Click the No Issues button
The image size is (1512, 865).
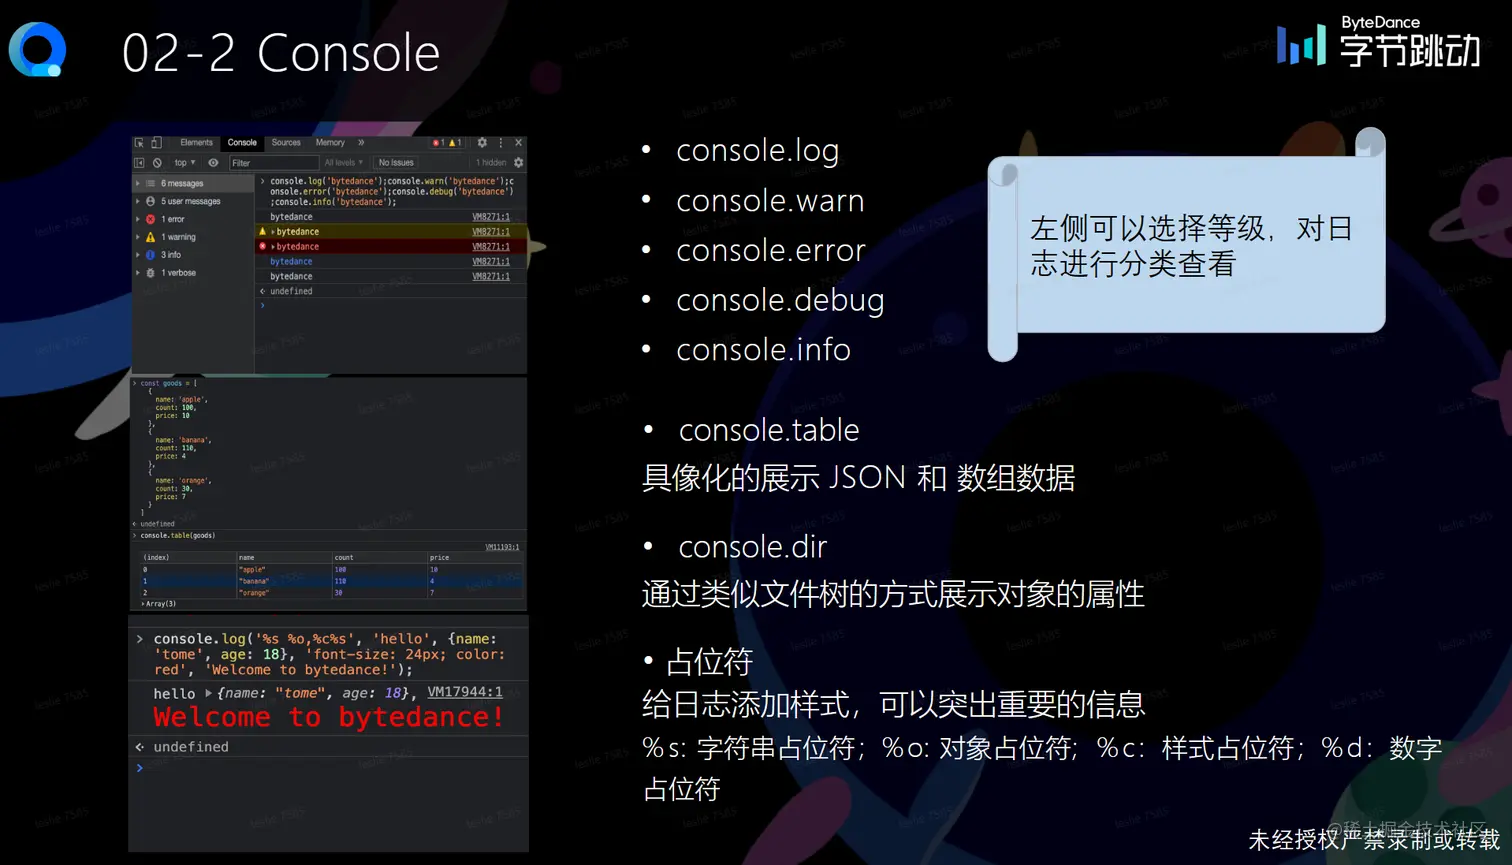point(396,162)
